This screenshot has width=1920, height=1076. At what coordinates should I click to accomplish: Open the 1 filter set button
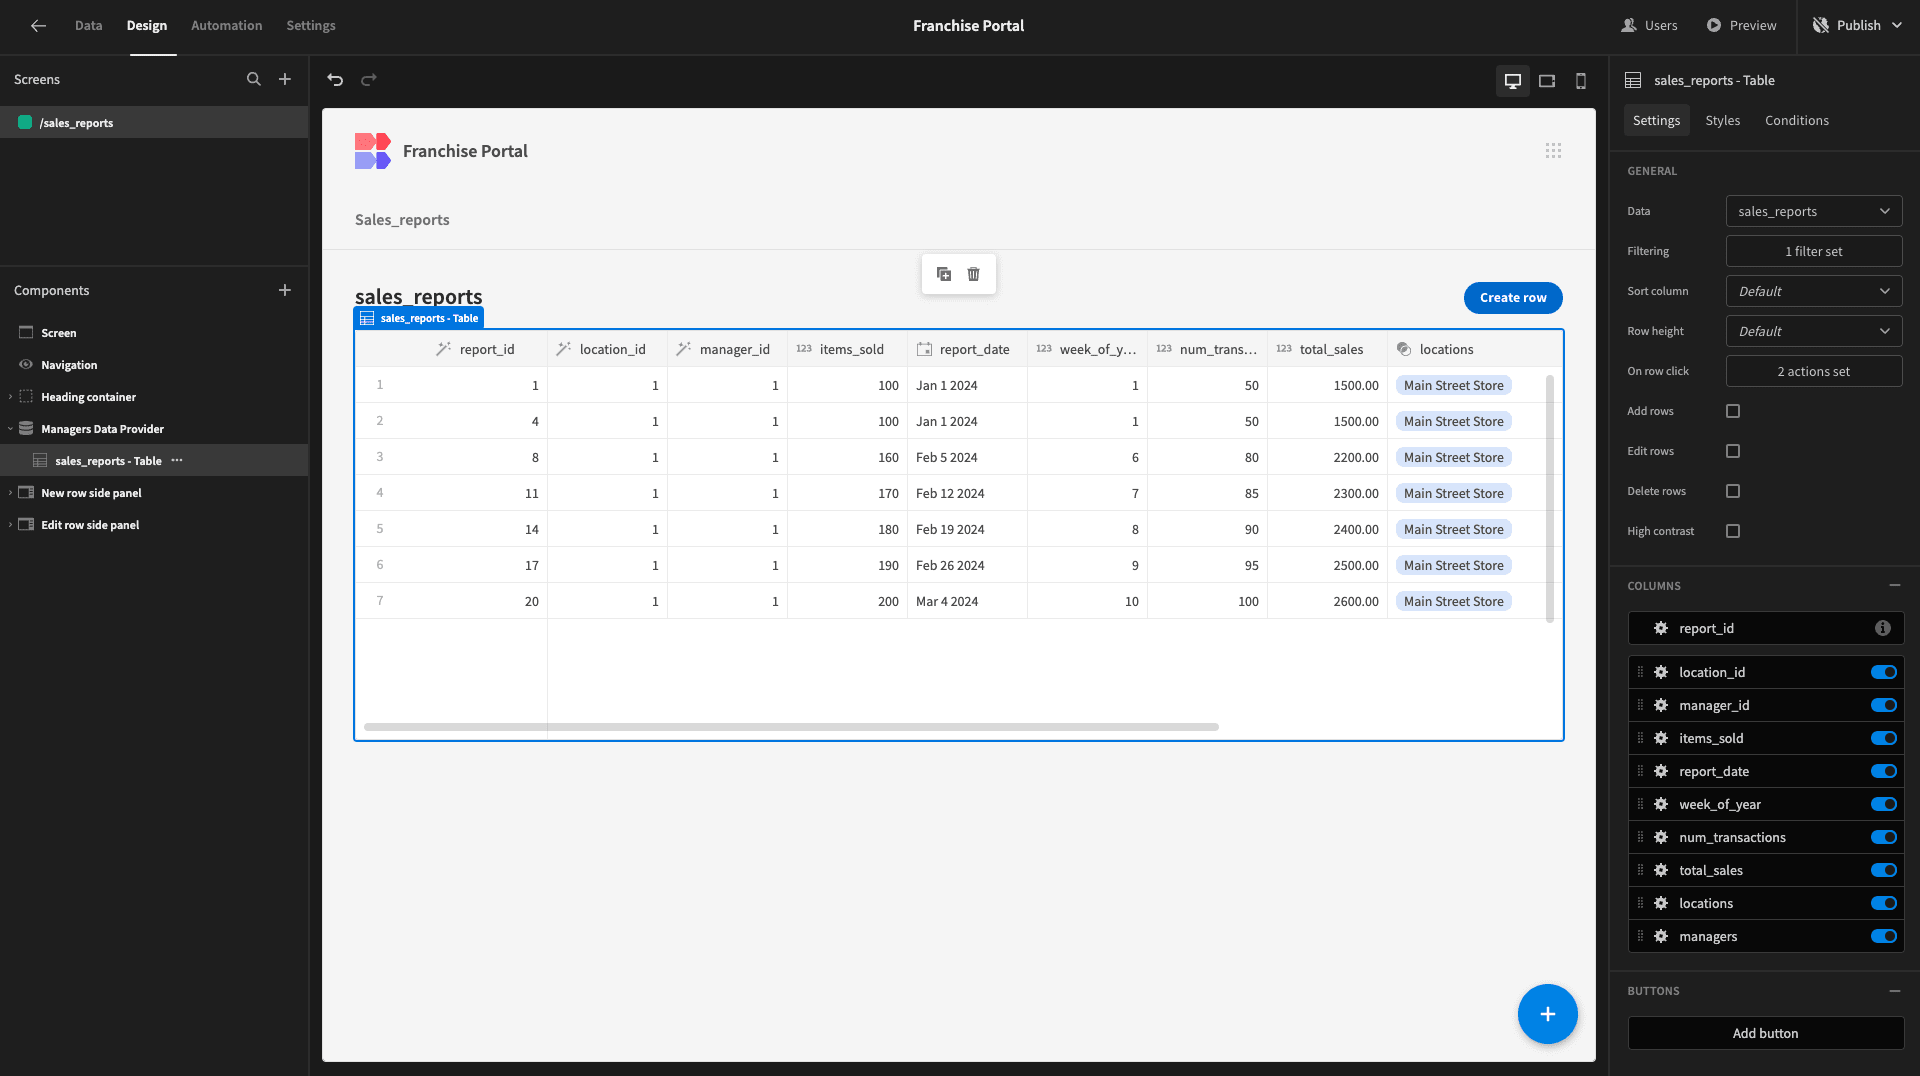click(1814, 251)
